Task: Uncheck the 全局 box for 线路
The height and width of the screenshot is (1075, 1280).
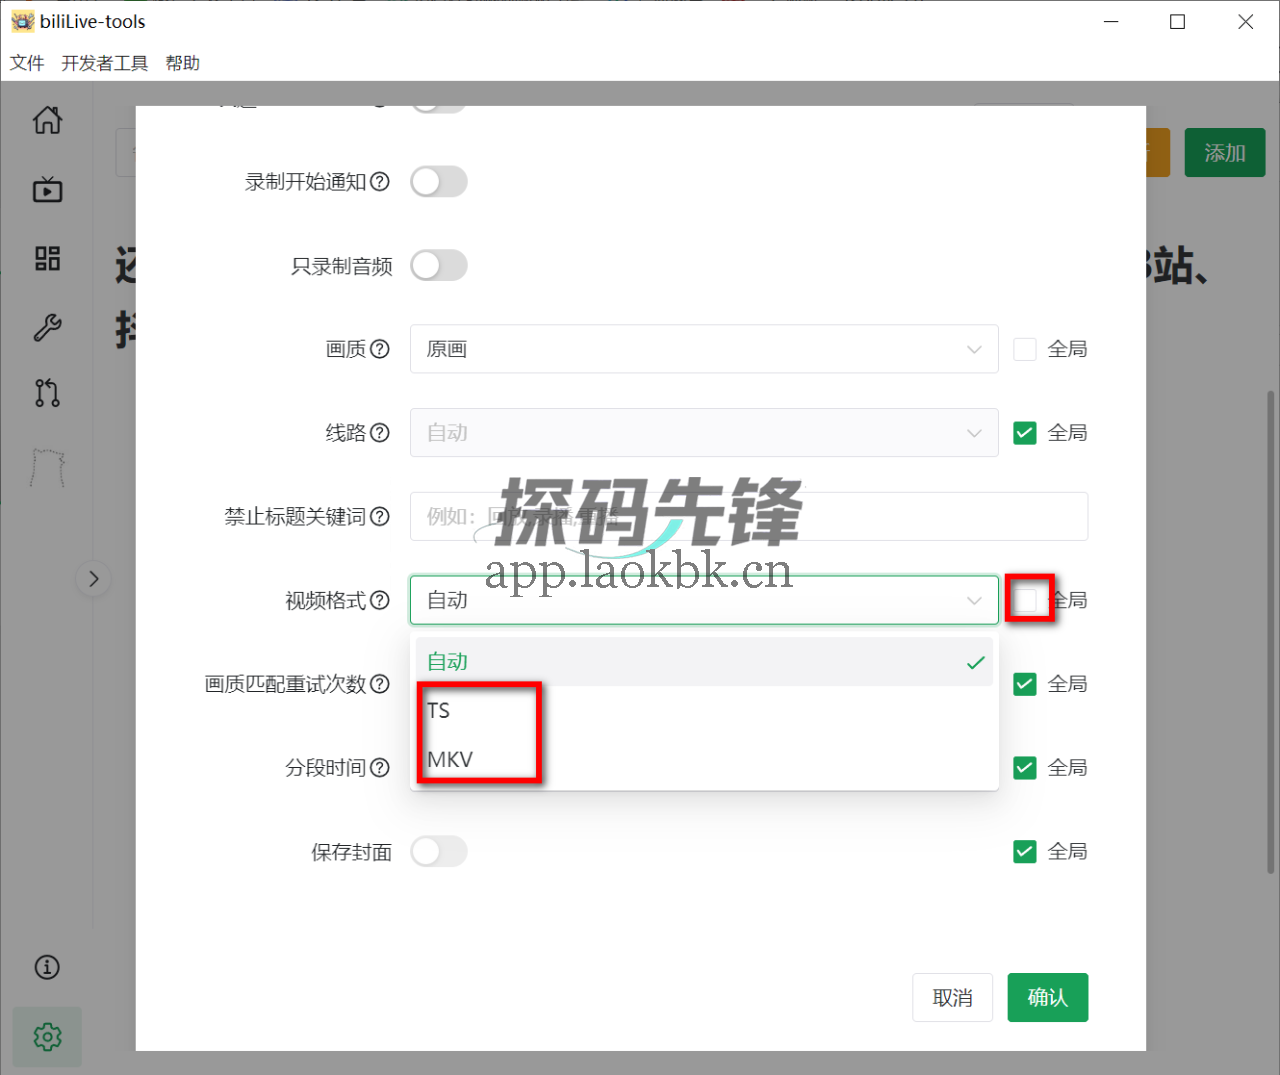Action: tap(1025, 433)
